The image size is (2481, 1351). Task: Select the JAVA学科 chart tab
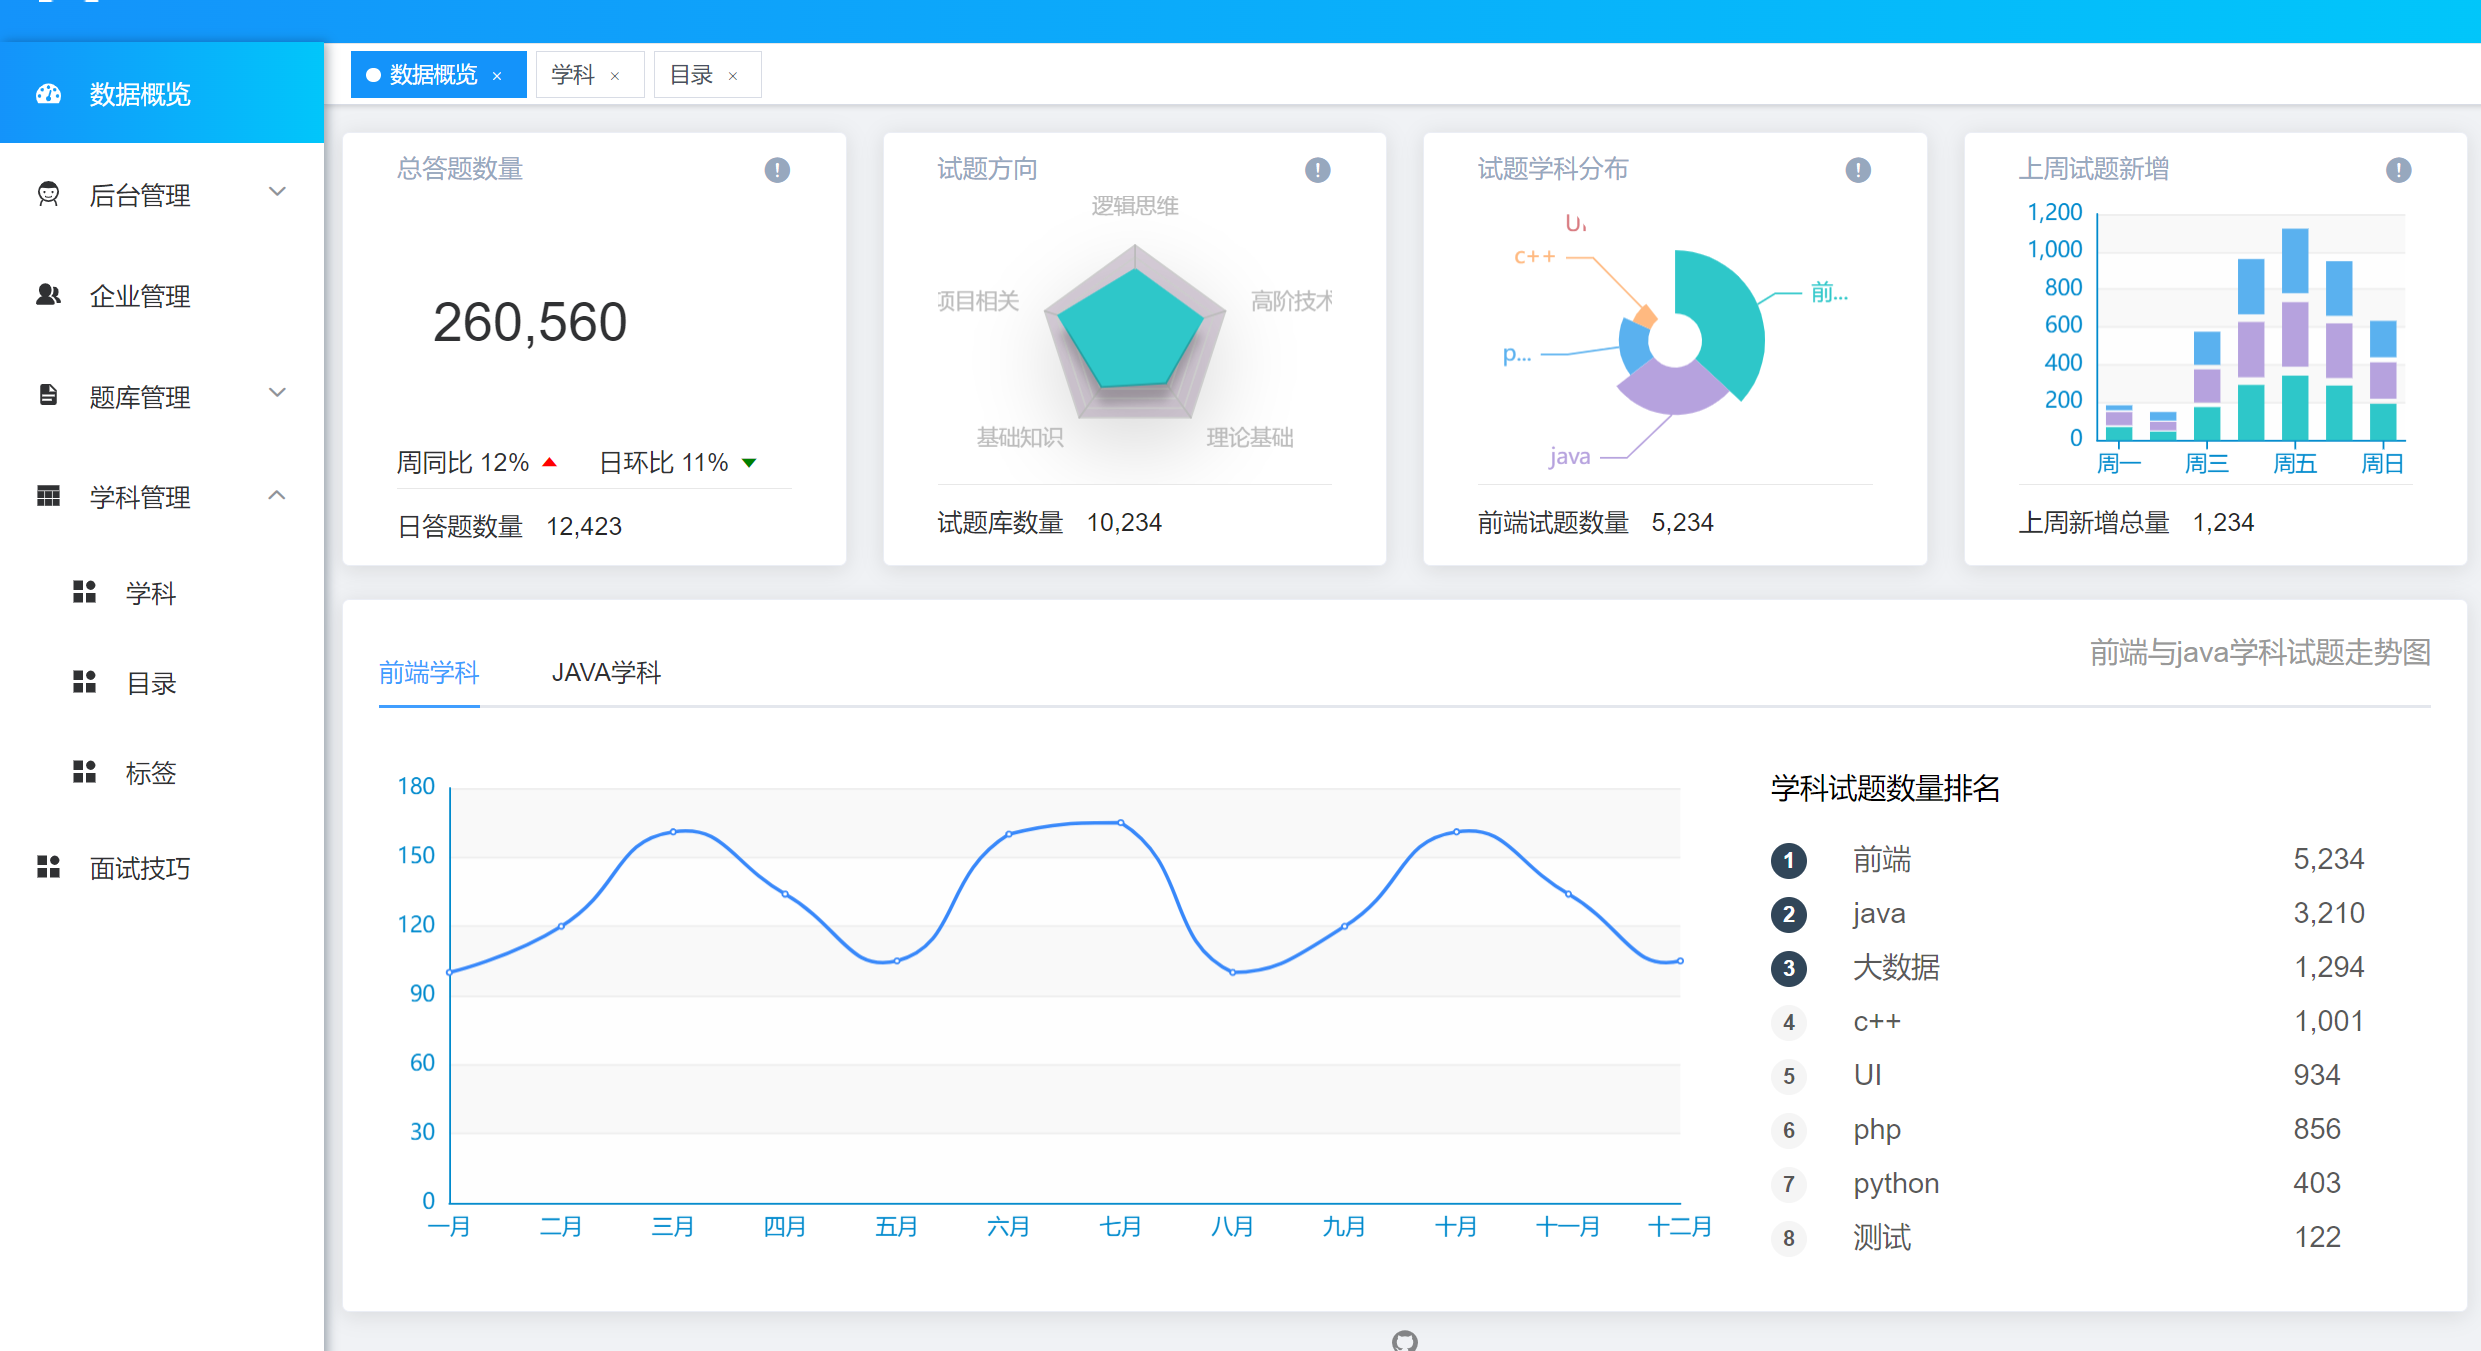click(x=606, y=673)
